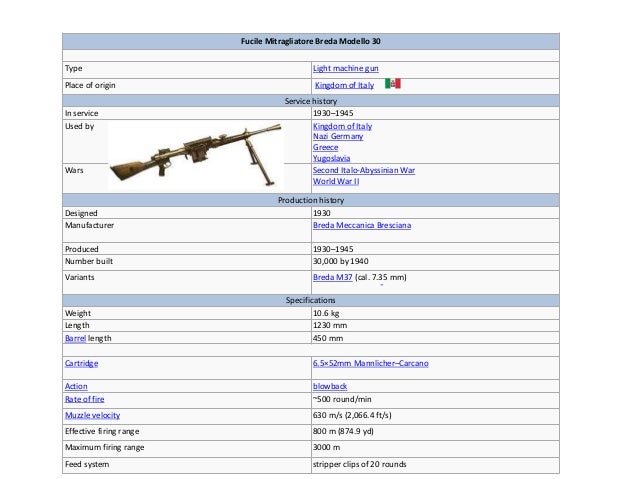Image resolution: width=638 pixels, height=479 pixels.
Task: Select the title Fucile Mitragliatore Breda Modello 30
Action: click(310, 41)
